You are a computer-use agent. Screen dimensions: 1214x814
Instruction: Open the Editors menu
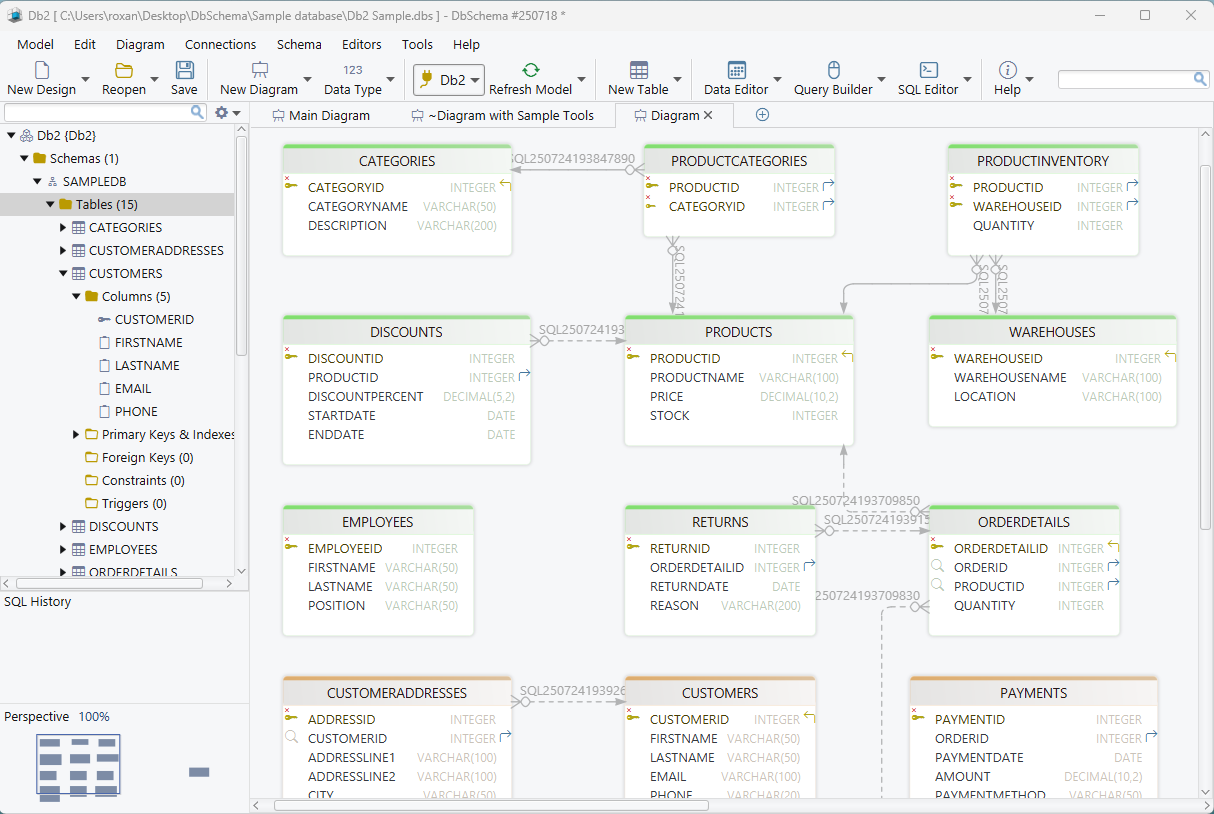coord(362,44)
